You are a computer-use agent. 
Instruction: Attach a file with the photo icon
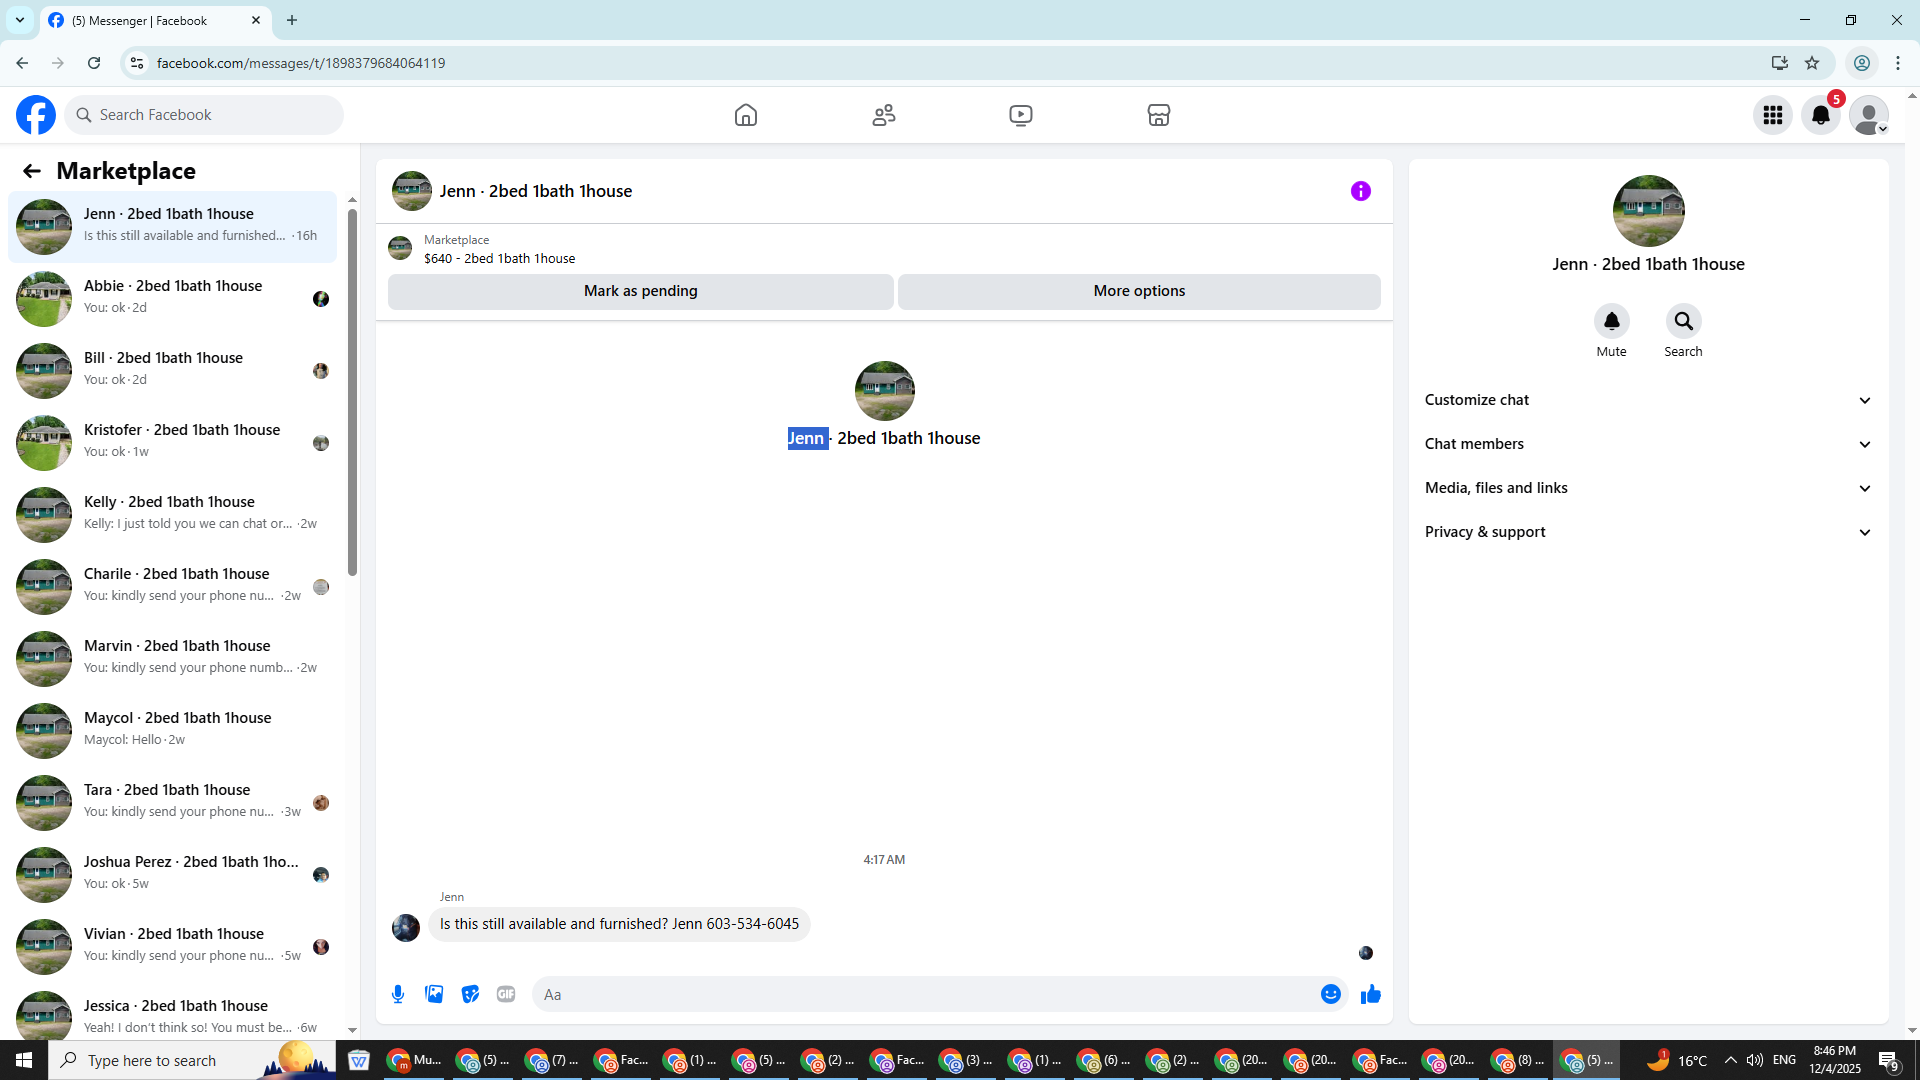point(434,994)
